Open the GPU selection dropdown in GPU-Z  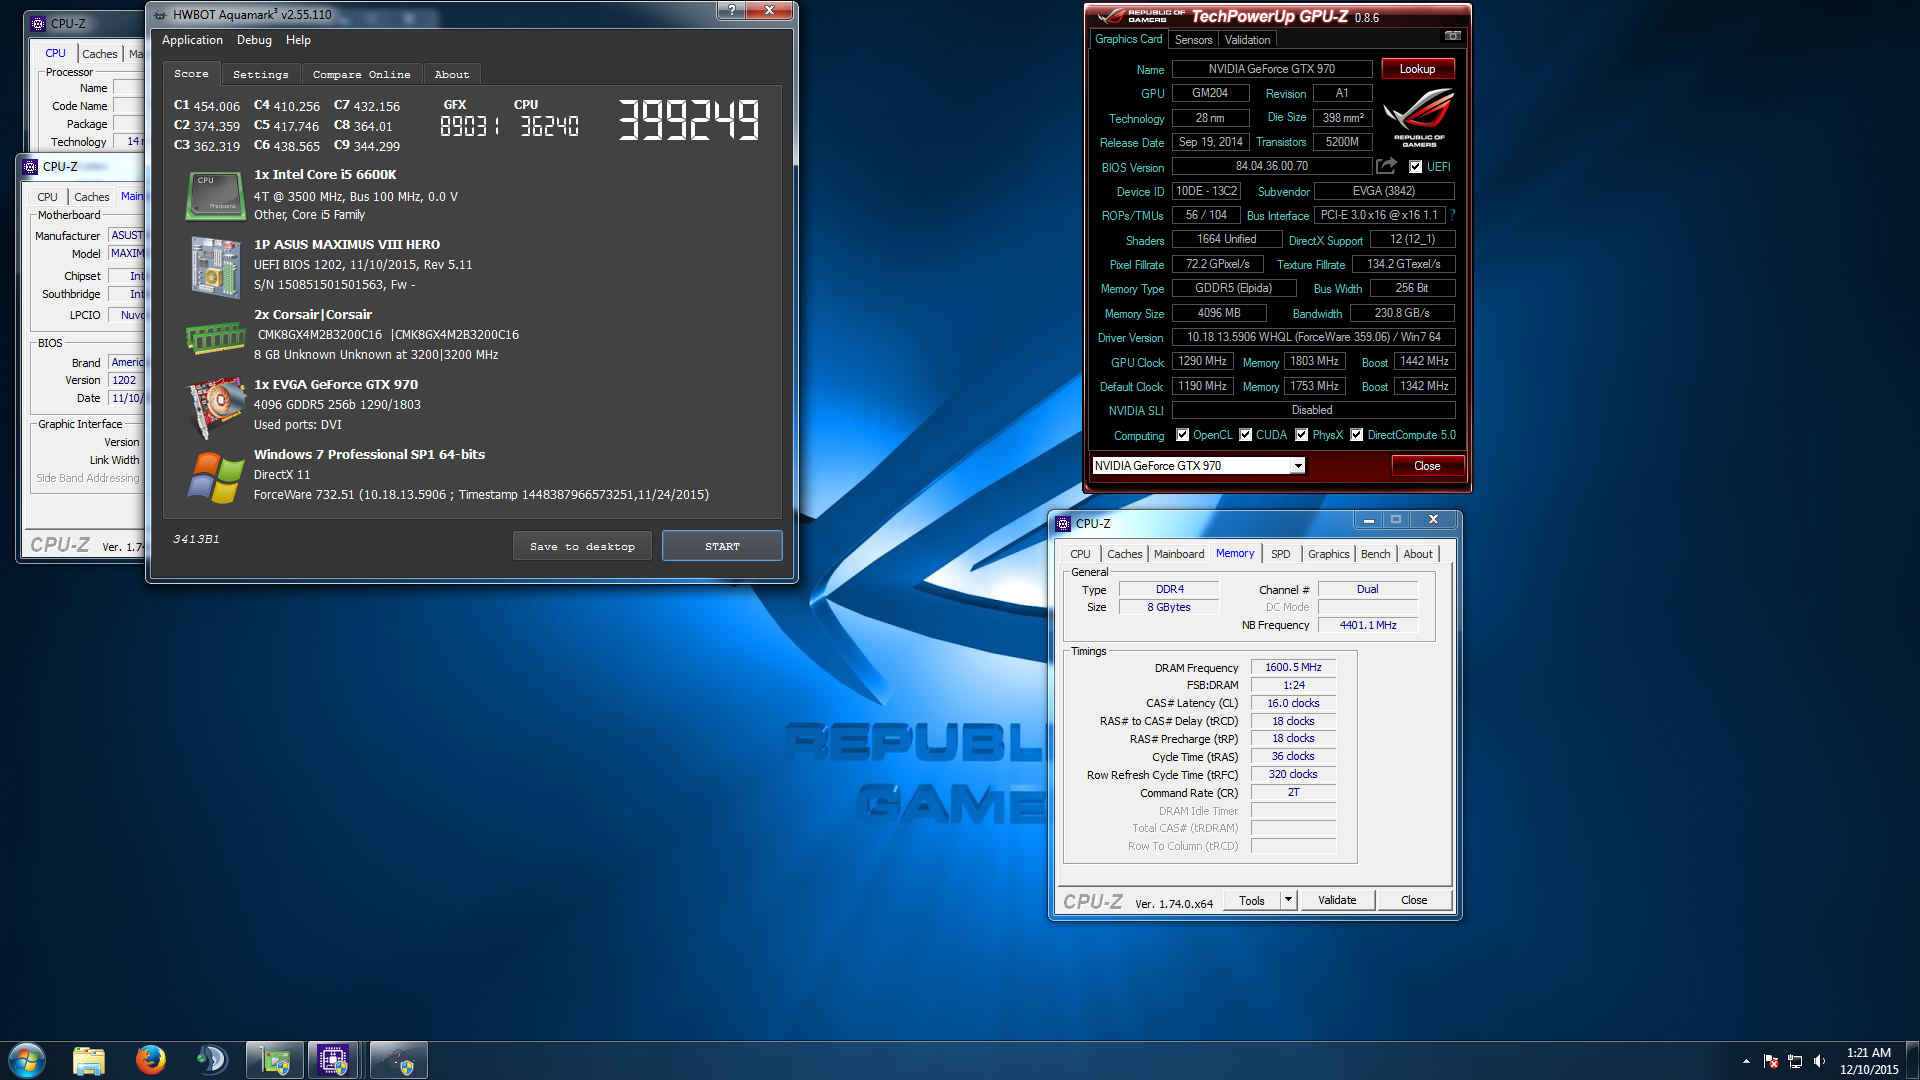pyautogui.click(x=1297, y=466)
